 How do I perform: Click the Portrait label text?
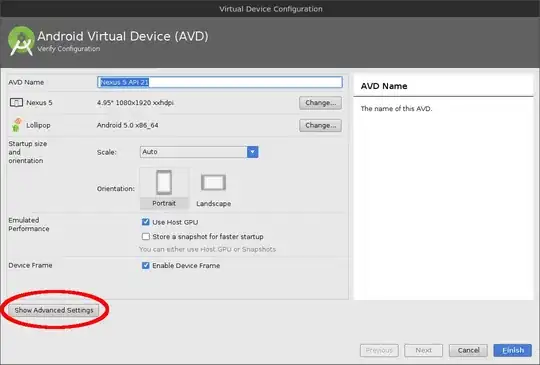[x=164, y=204]
